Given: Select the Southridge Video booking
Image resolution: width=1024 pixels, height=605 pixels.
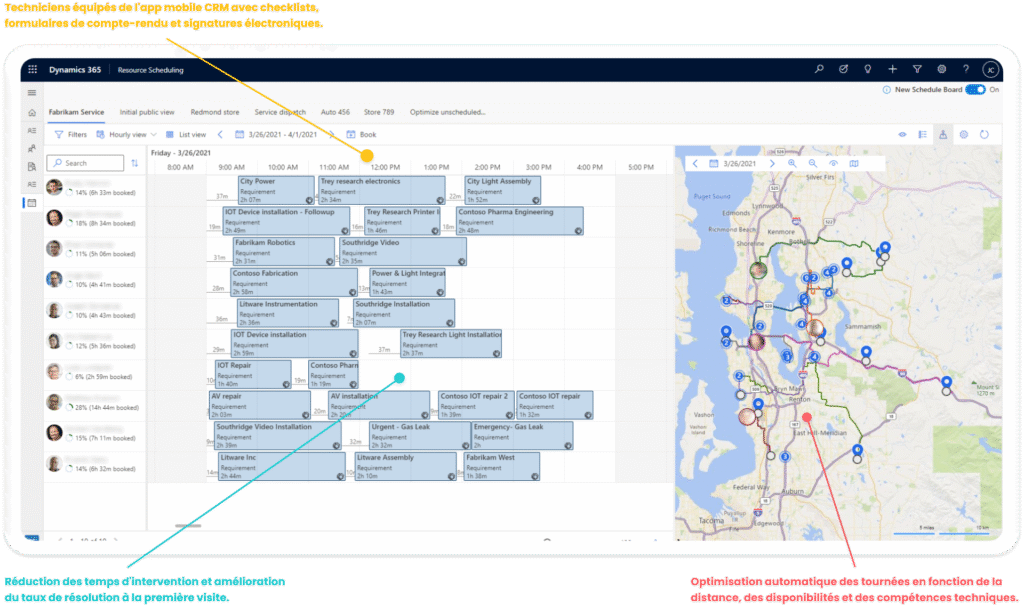Looking at the screenshot, I should click(403, 252).
